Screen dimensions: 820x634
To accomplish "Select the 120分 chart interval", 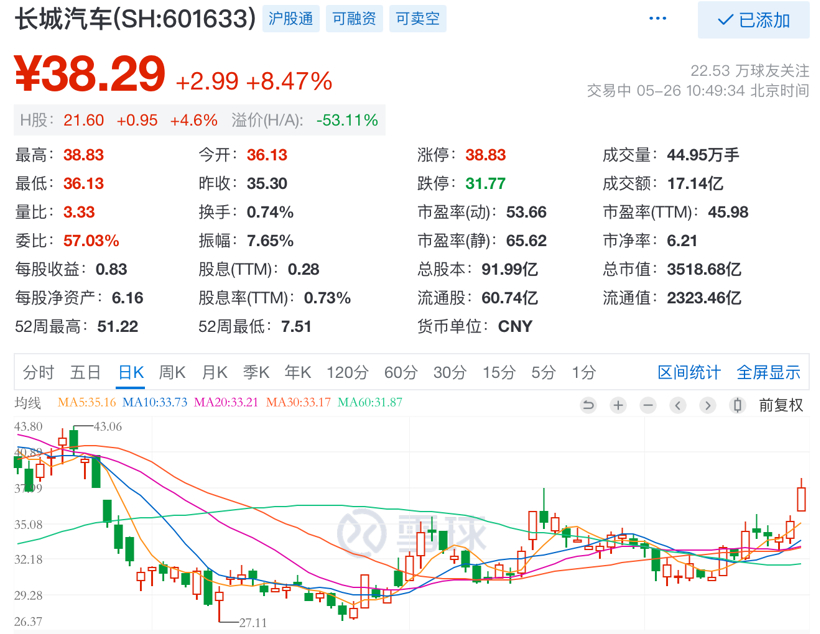I will click(348, 372).
